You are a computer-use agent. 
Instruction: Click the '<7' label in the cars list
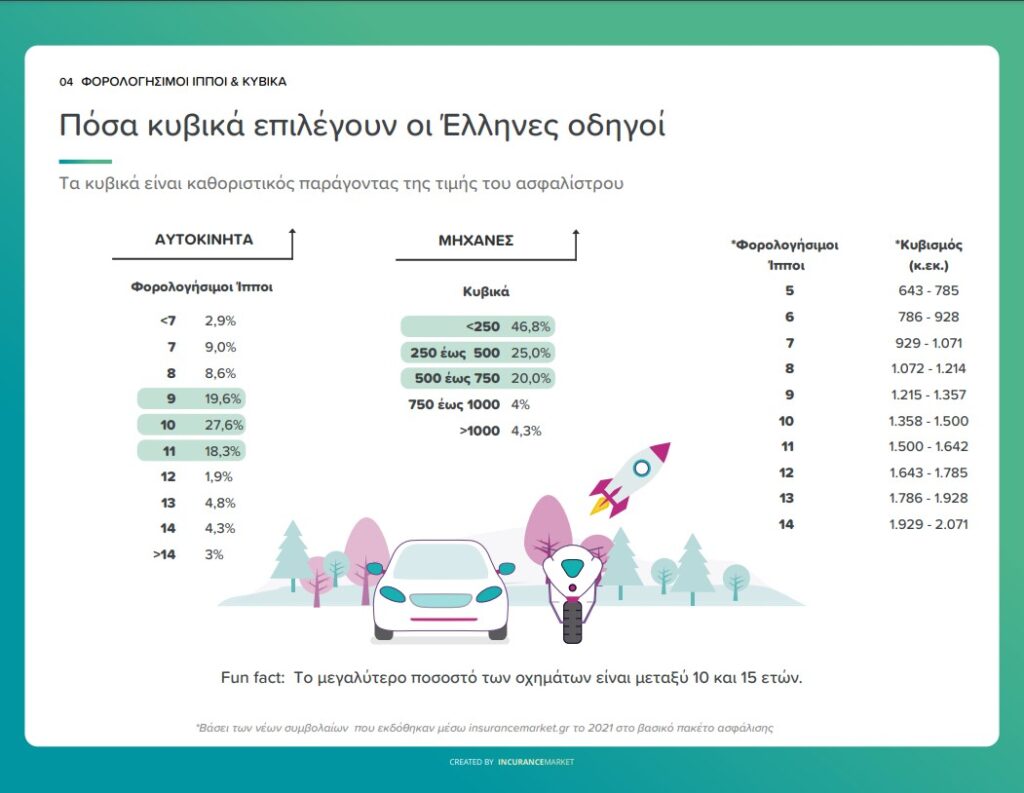click(168, 321)
